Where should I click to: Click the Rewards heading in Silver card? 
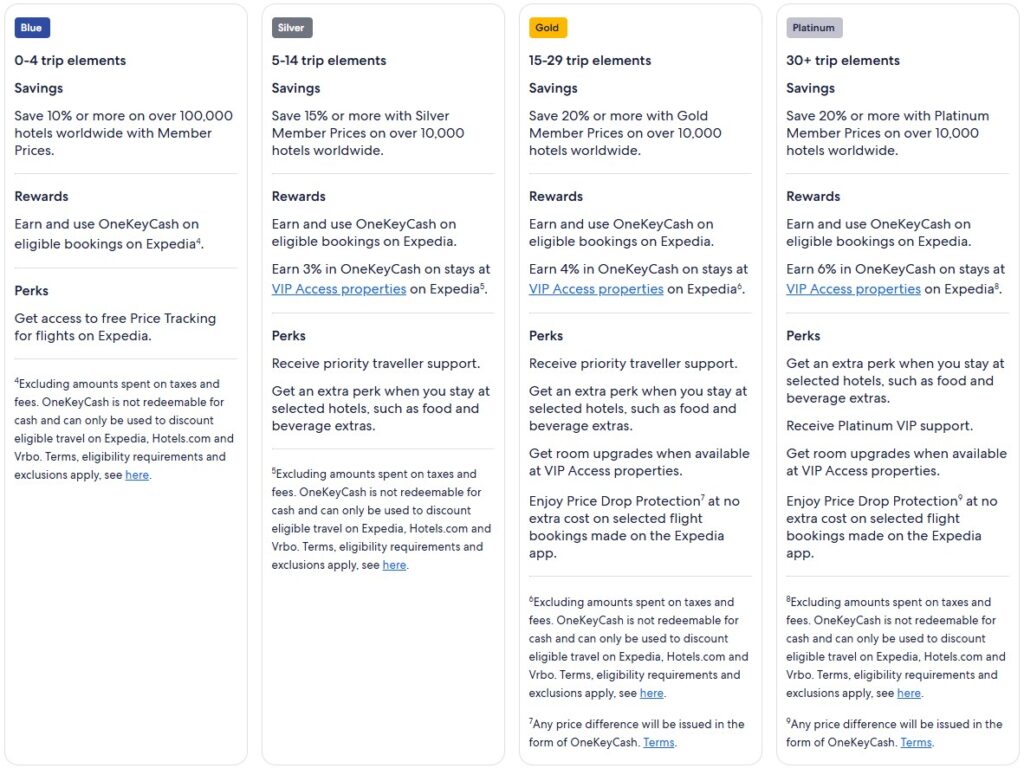298,197
